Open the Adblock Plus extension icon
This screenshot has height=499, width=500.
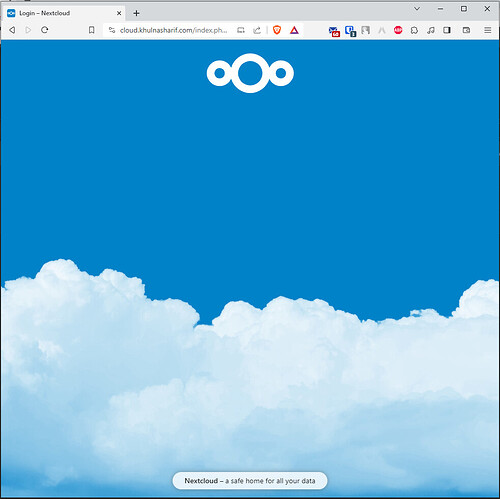coord(398,30)
